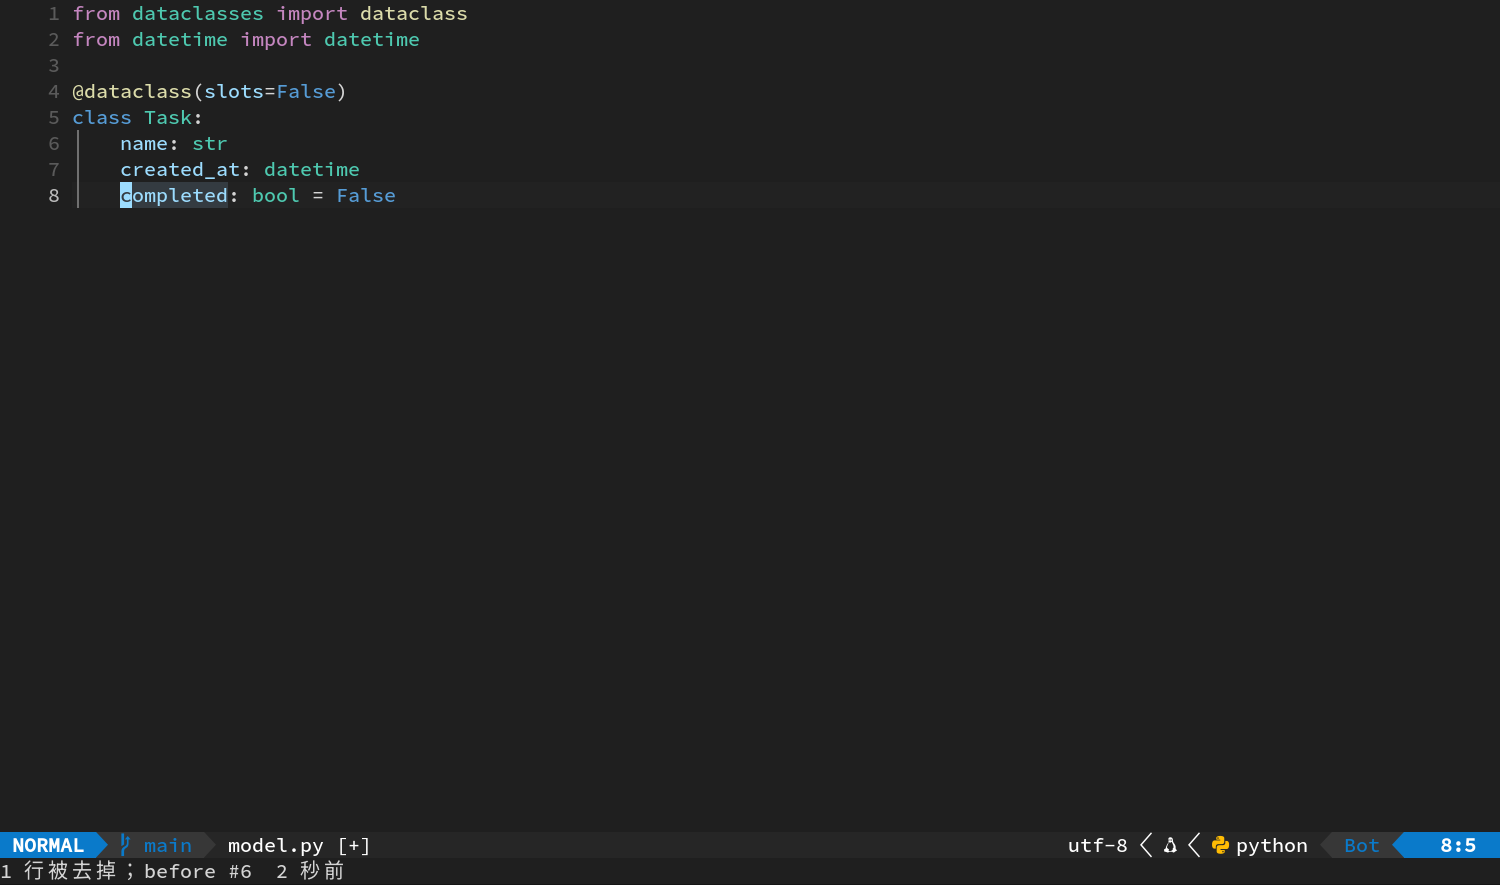Click line number 1 in the gutter
This screenshot has width=1500, height=885.
pos(54,14)
